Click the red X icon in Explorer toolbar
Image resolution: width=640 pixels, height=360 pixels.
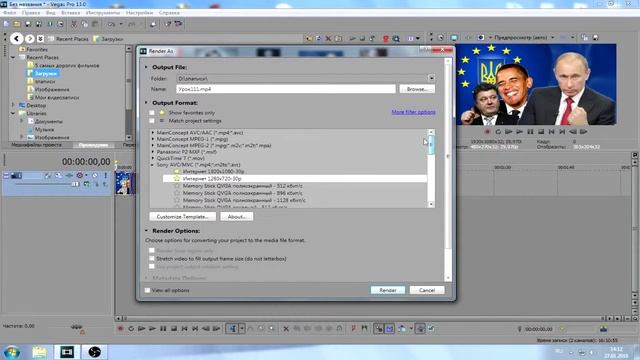pos(328,39)
